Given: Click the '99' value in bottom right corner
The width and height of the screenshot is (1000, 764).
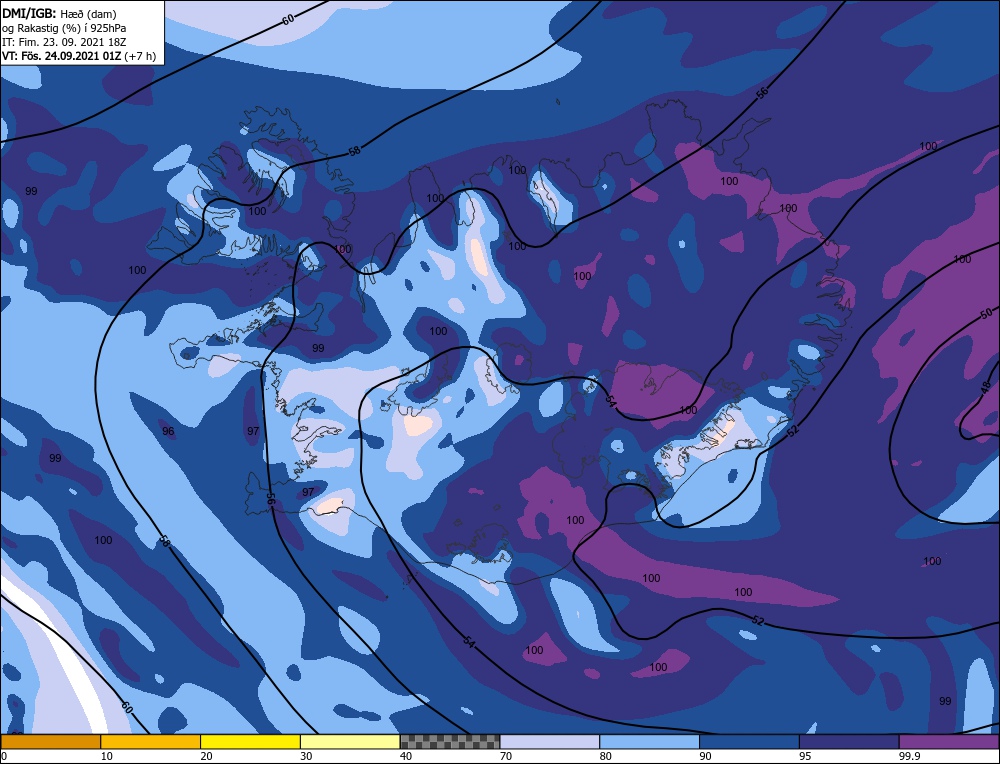Looking at the screenshot, I should tap(945, 701).
